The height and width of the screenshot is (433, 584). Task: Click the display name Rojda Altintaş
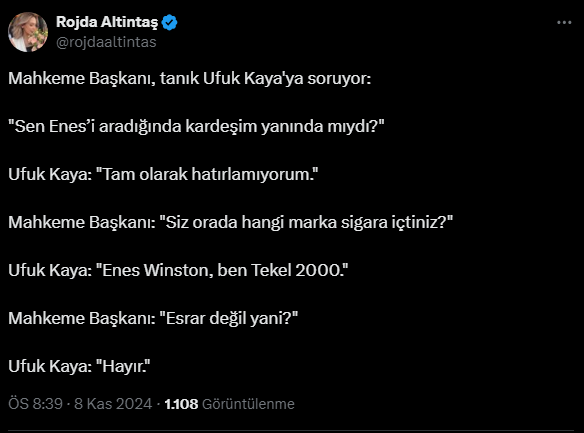(x=107, y=22)
